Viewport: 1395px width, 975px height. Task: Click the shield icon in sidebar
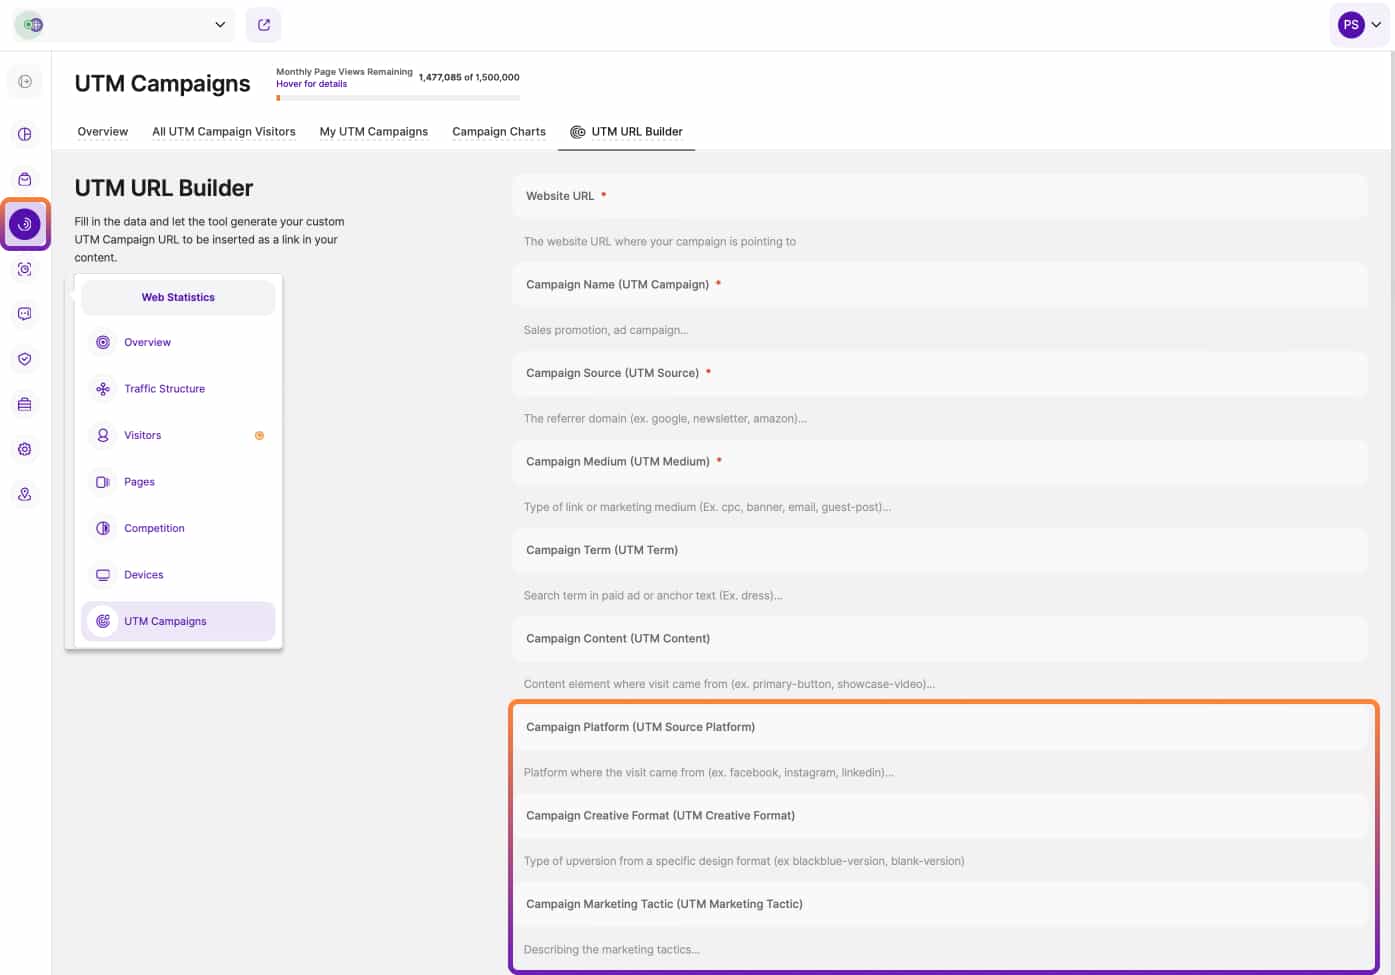click(25, 359)
